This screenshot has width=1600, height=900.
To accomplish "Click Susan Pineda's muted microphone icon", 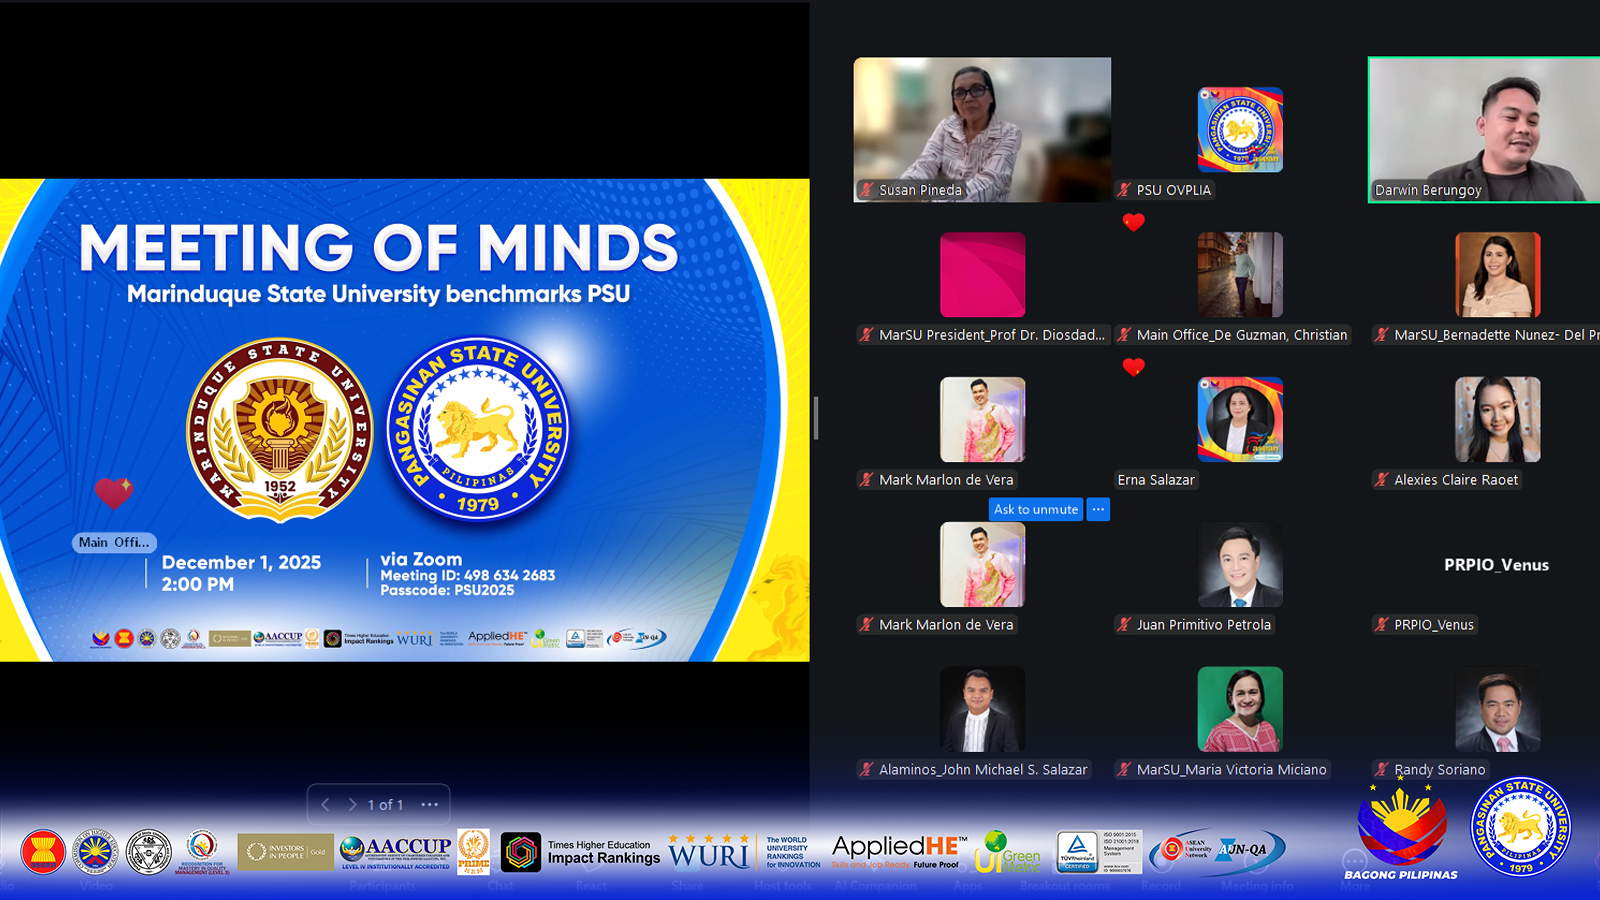I will pyautogui.click(x=867, y=190).
